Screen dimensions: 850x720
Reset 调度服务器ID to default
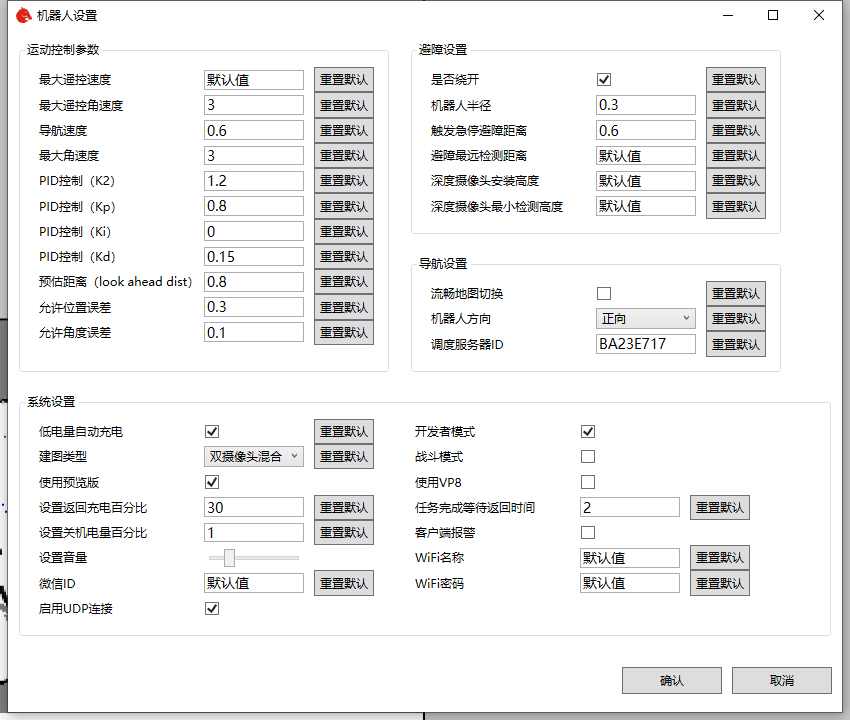tap(735, 344)
